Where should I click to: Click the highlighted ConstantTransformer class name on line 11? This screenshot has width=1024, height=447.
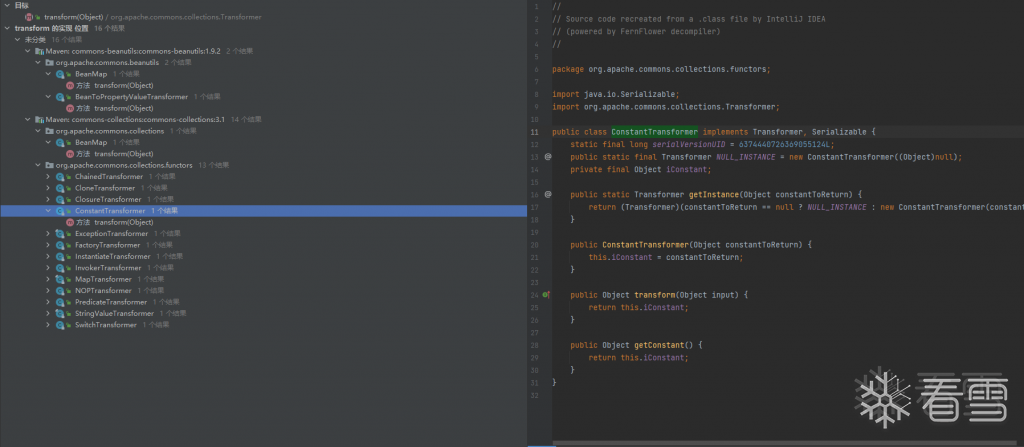click(654, 131)
